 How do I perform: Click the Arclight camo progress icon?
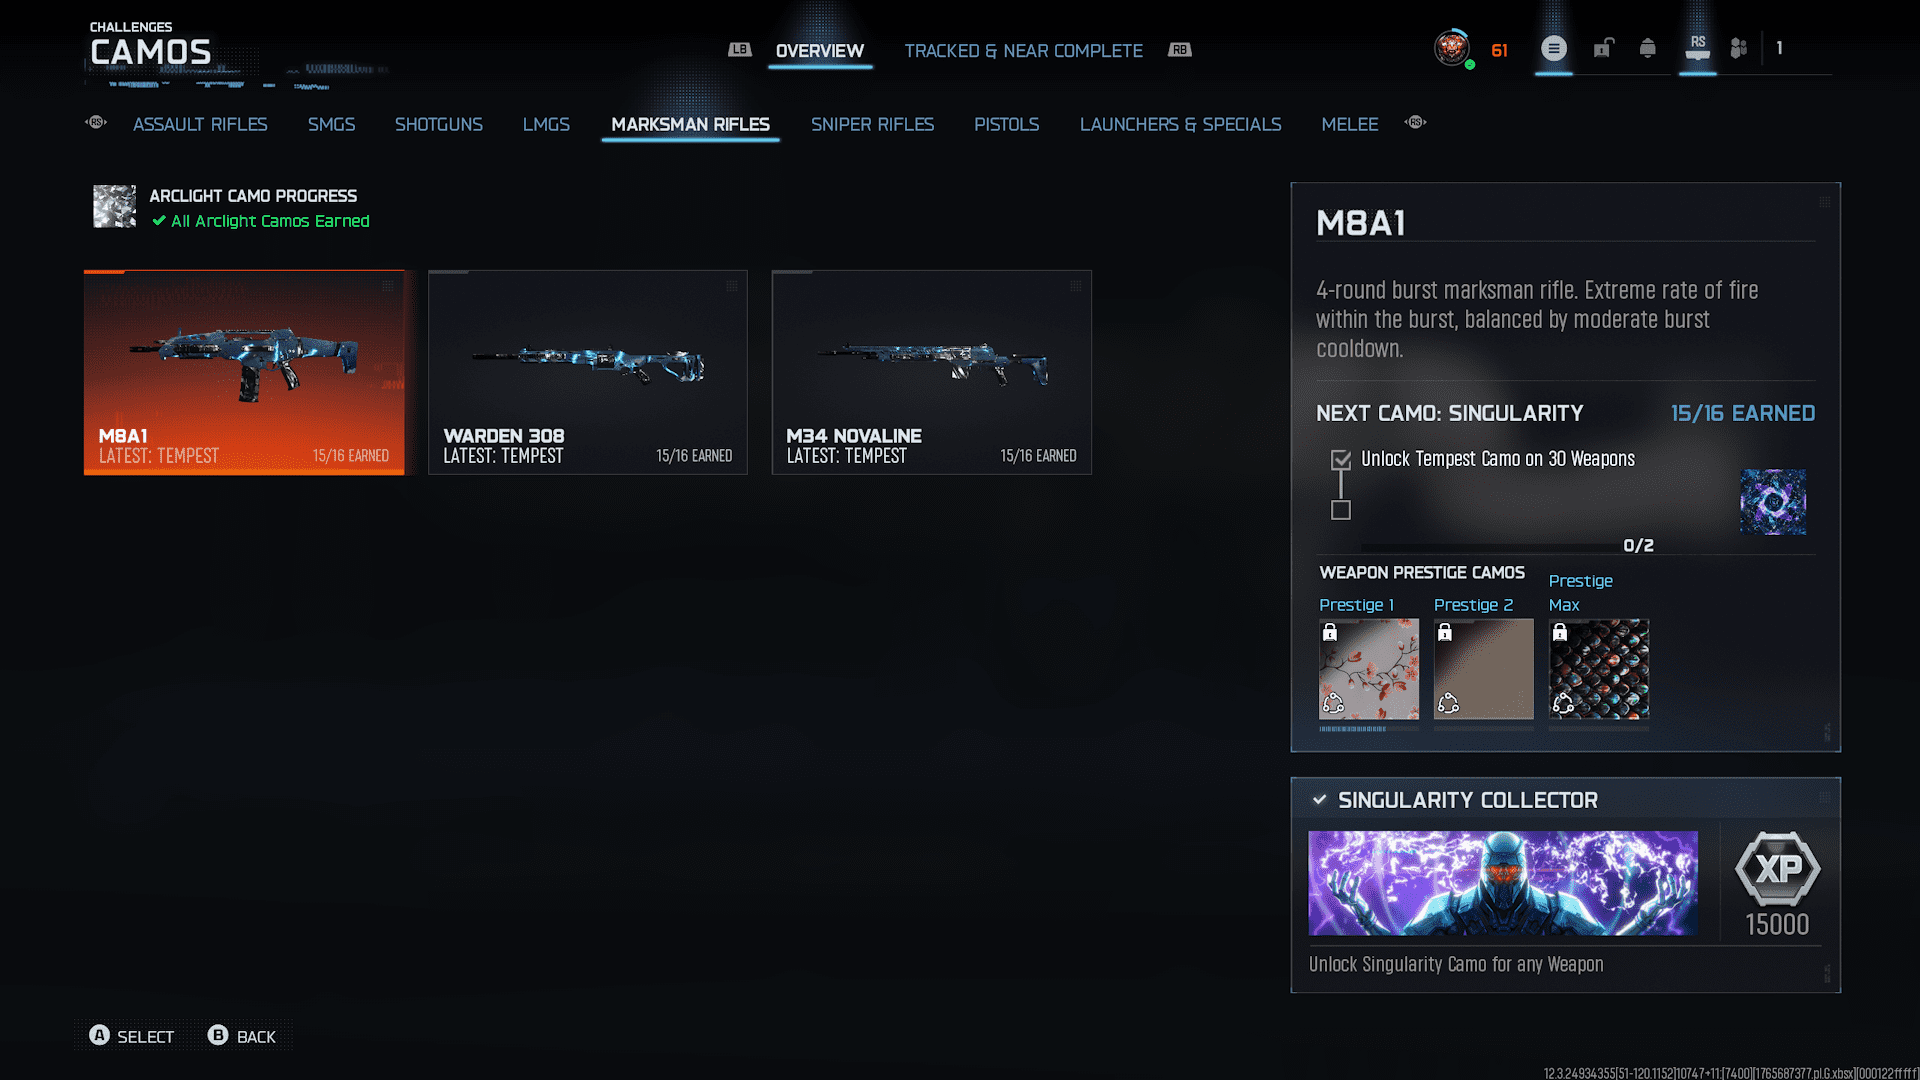click(114, 206)
